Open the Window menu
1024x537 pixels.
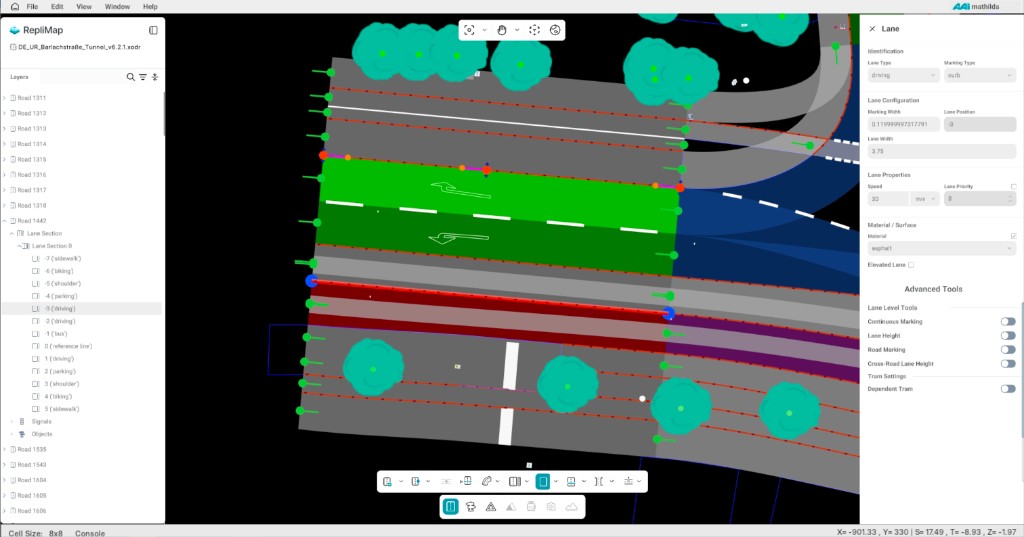point(117,7)
